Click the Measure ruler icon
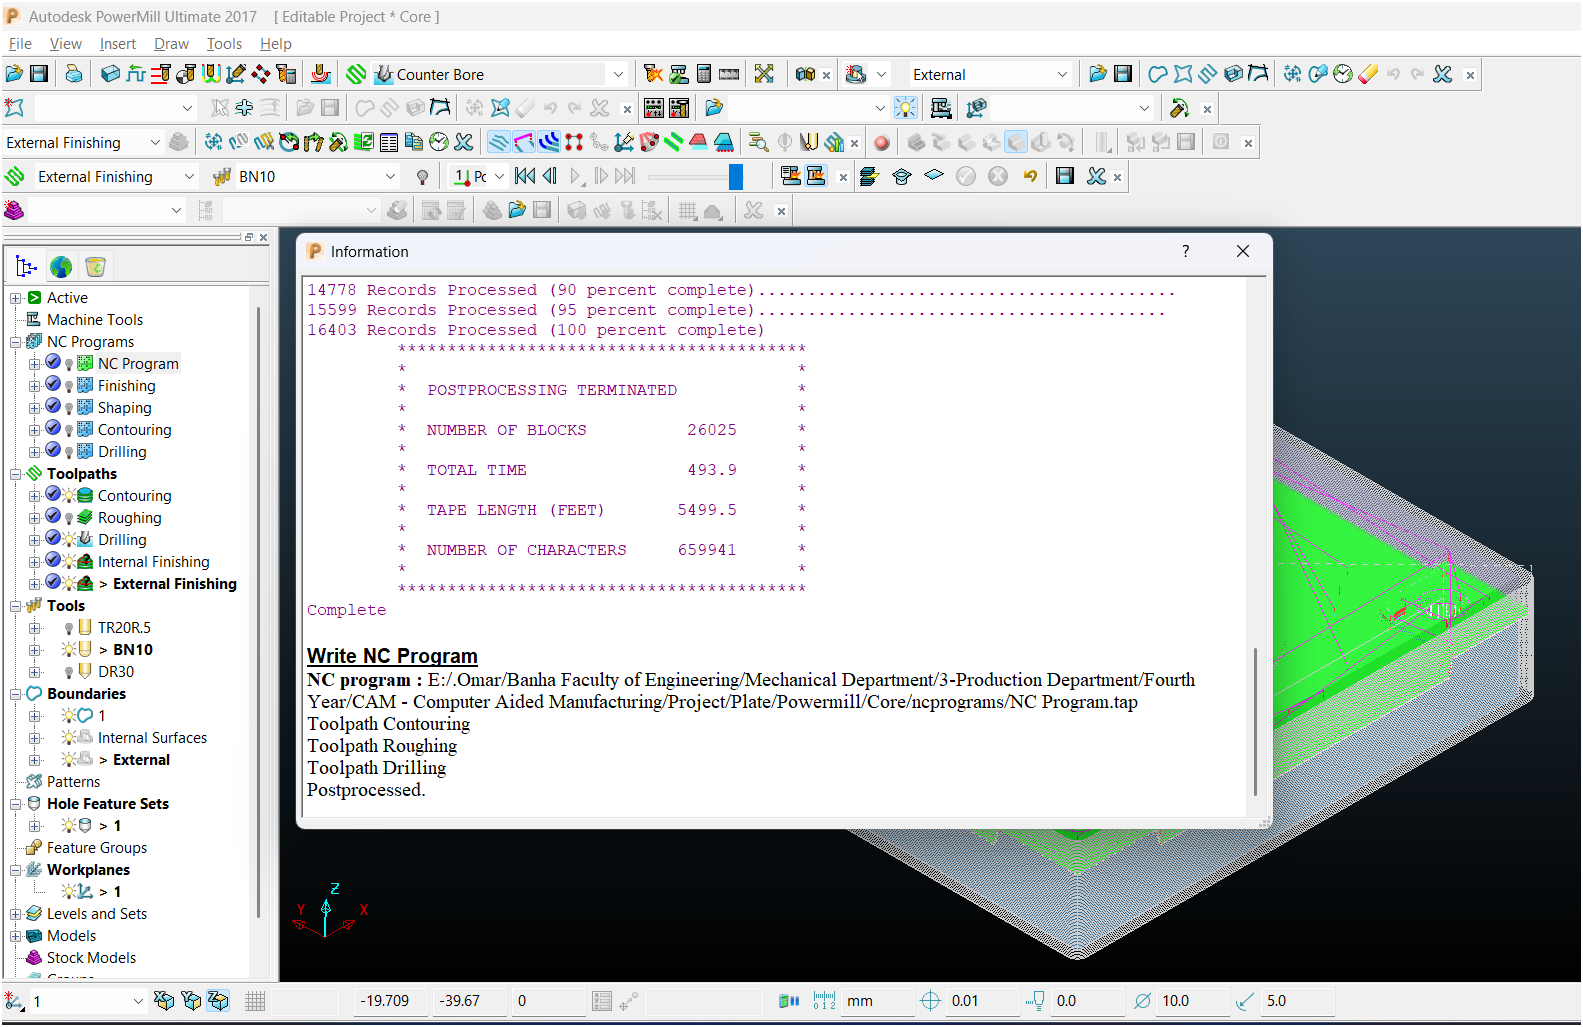The image size is (1583, 1027). click(729, 74)
